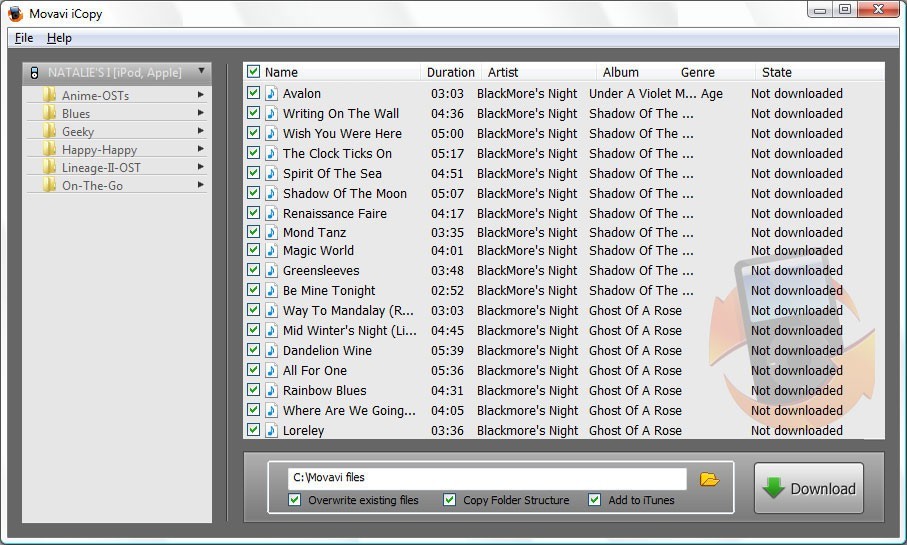Click the Lineage-II-OST folder icon
Image resolution: width=907 pixels, height=545 pixels.
50,167
